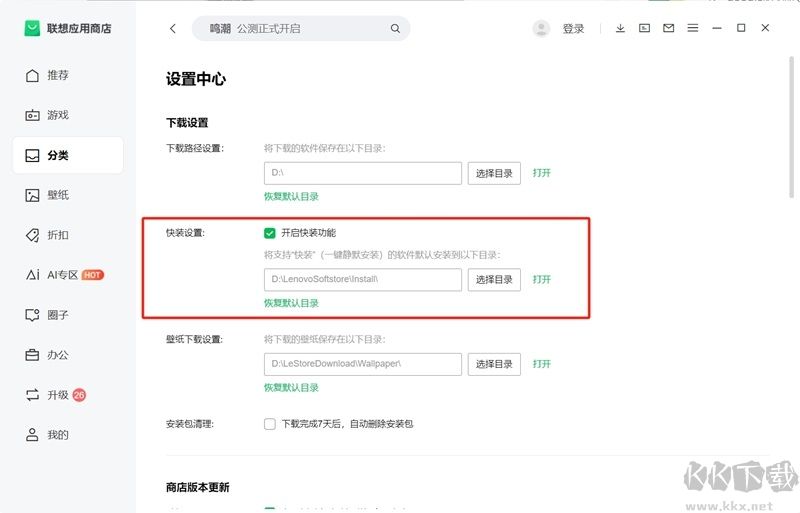Click 选择目录 for quick install path

click(x=494, y=280)
